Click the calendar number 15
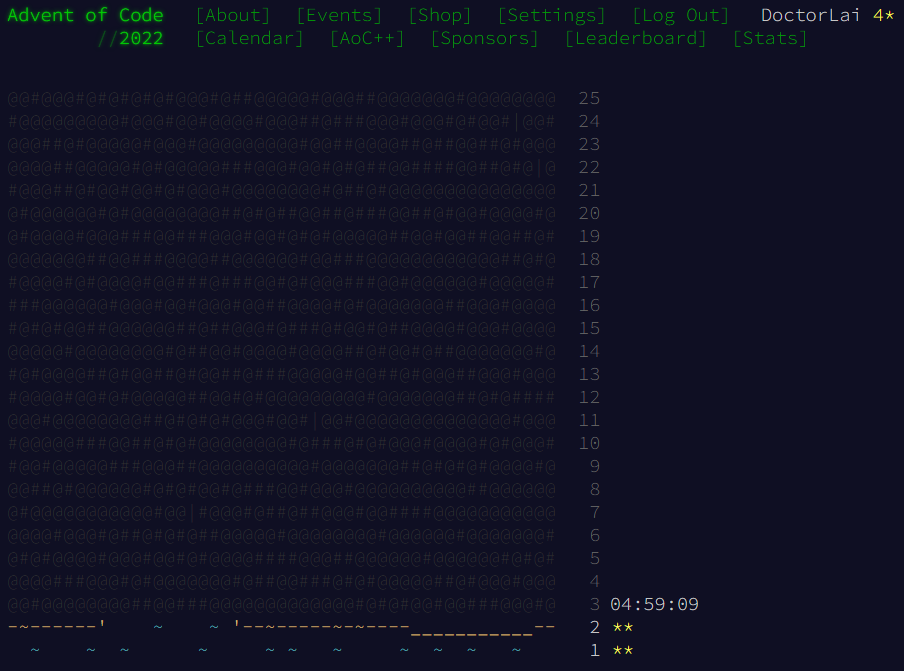Screen dimensions: 904x671 point(589,328)
